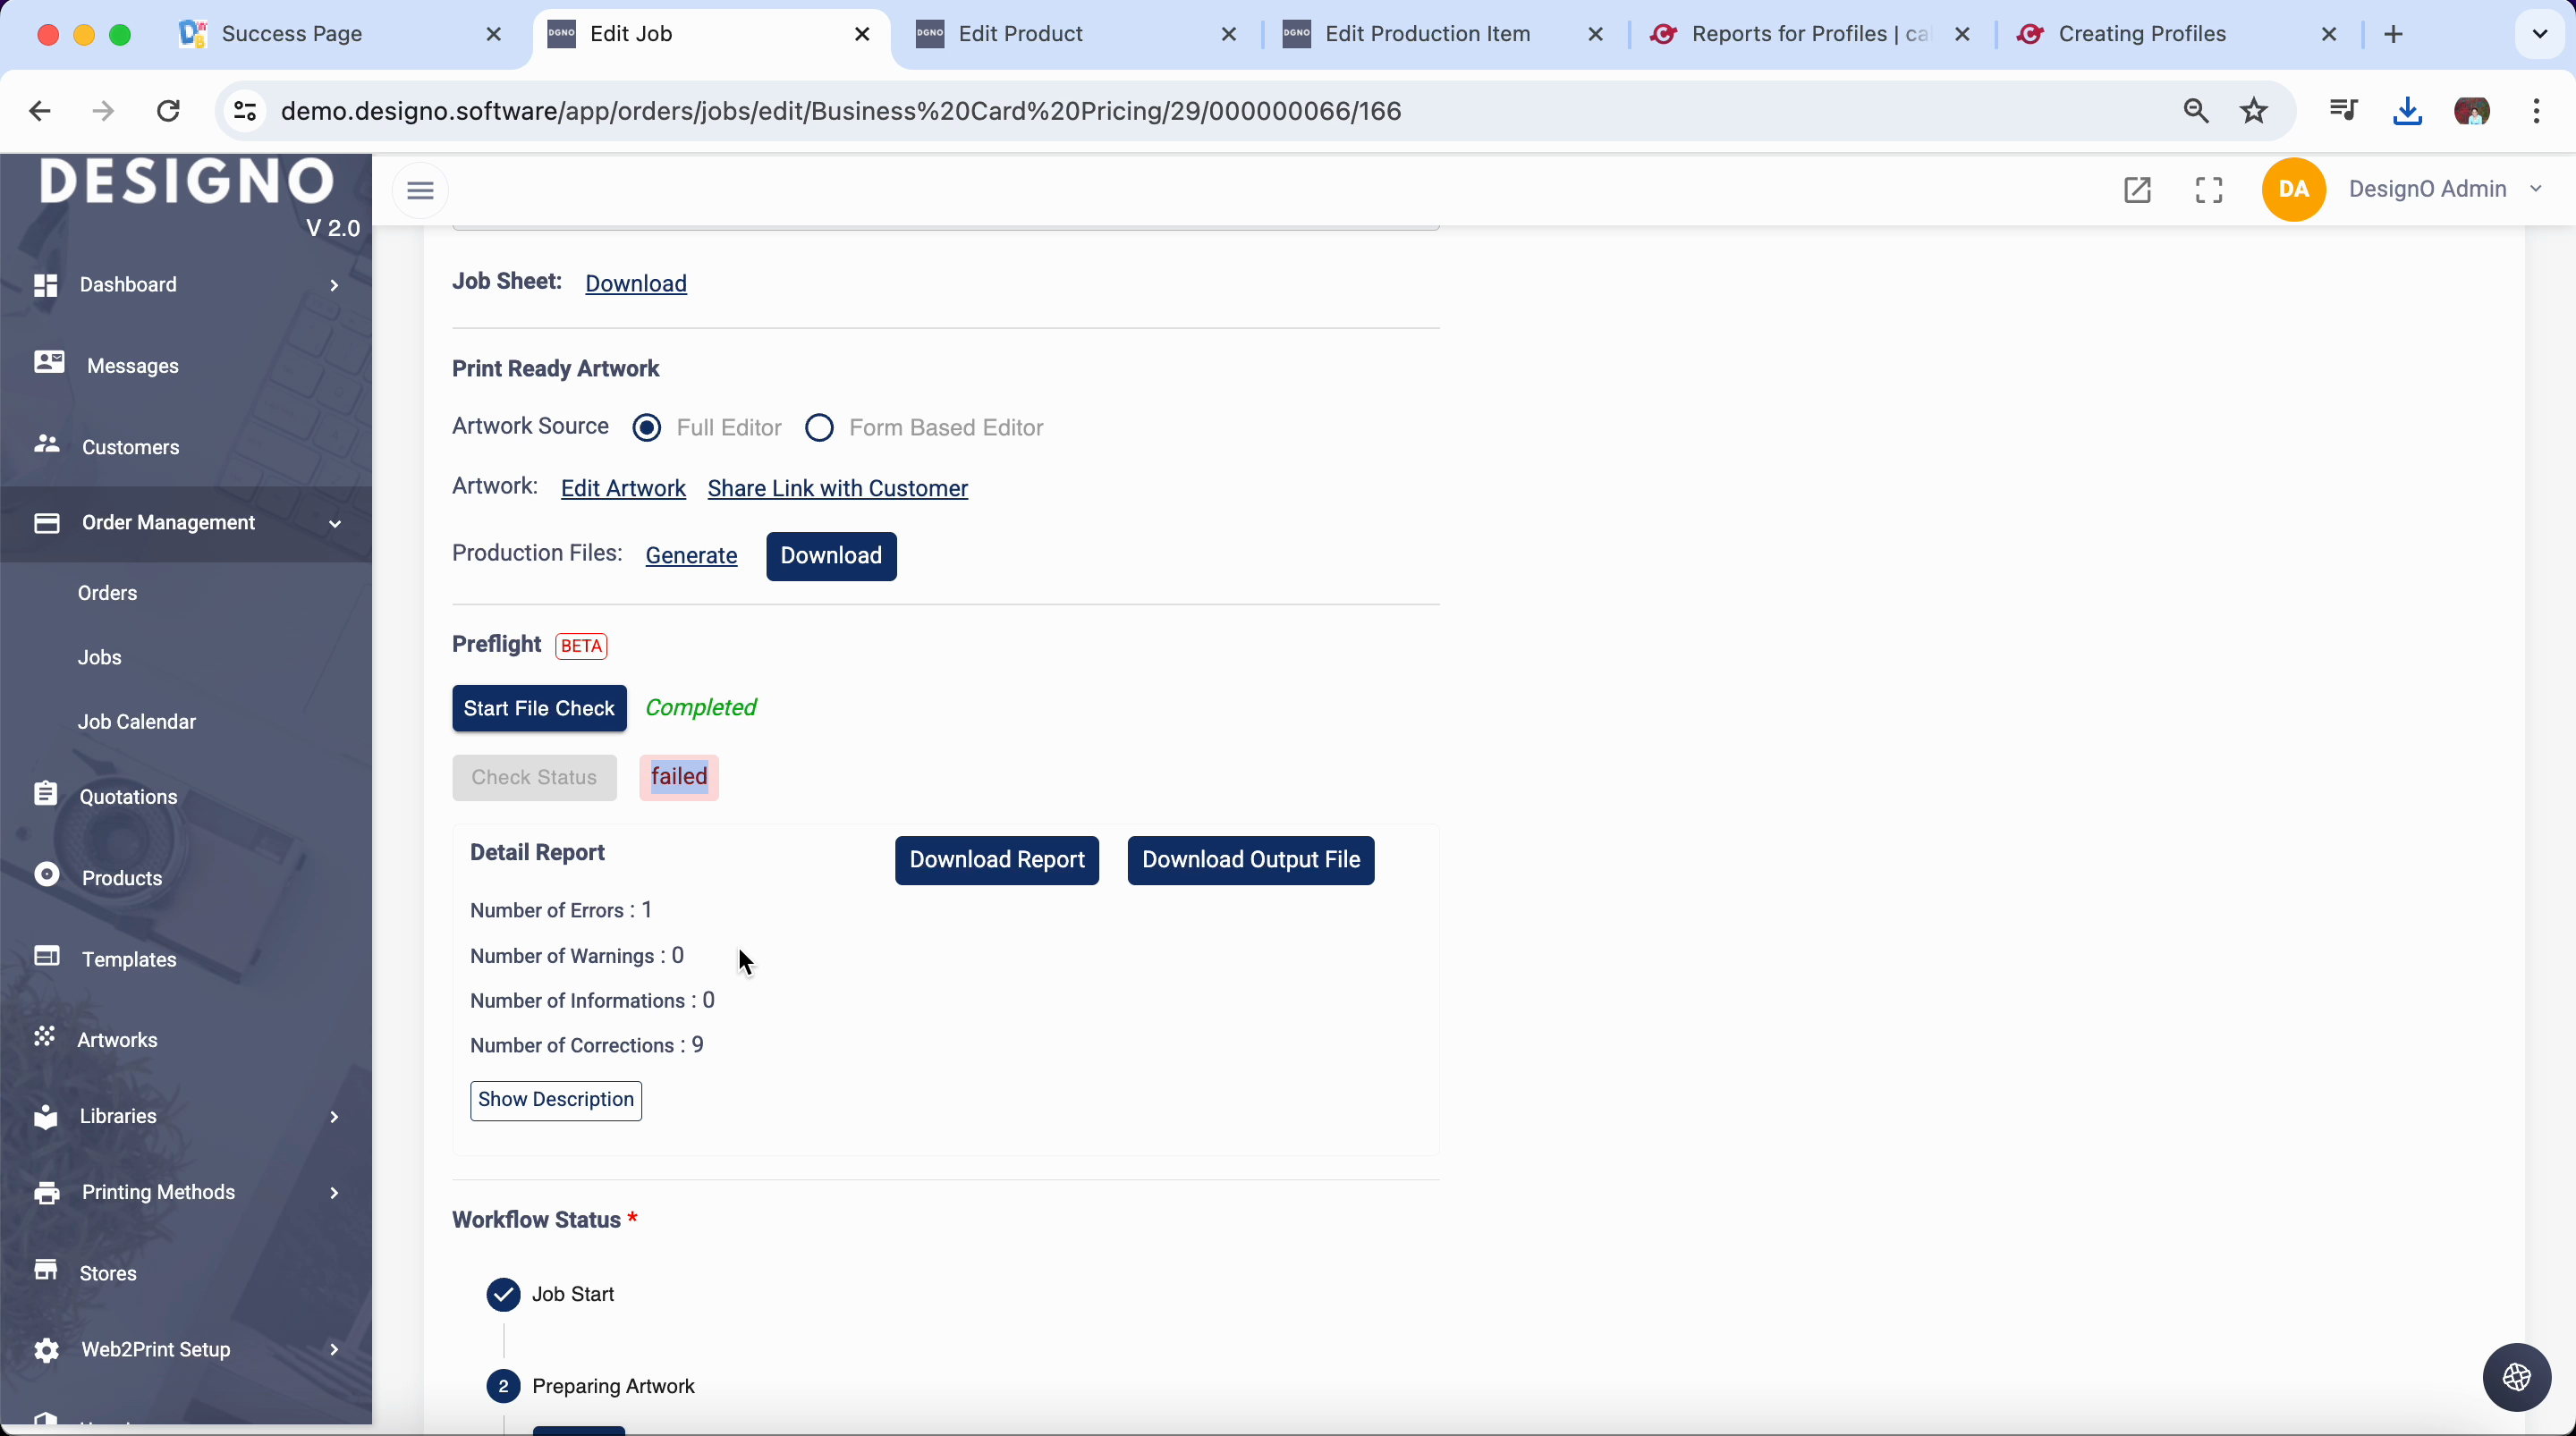Select Form Based Editor radio button

(x=819, y=428)
